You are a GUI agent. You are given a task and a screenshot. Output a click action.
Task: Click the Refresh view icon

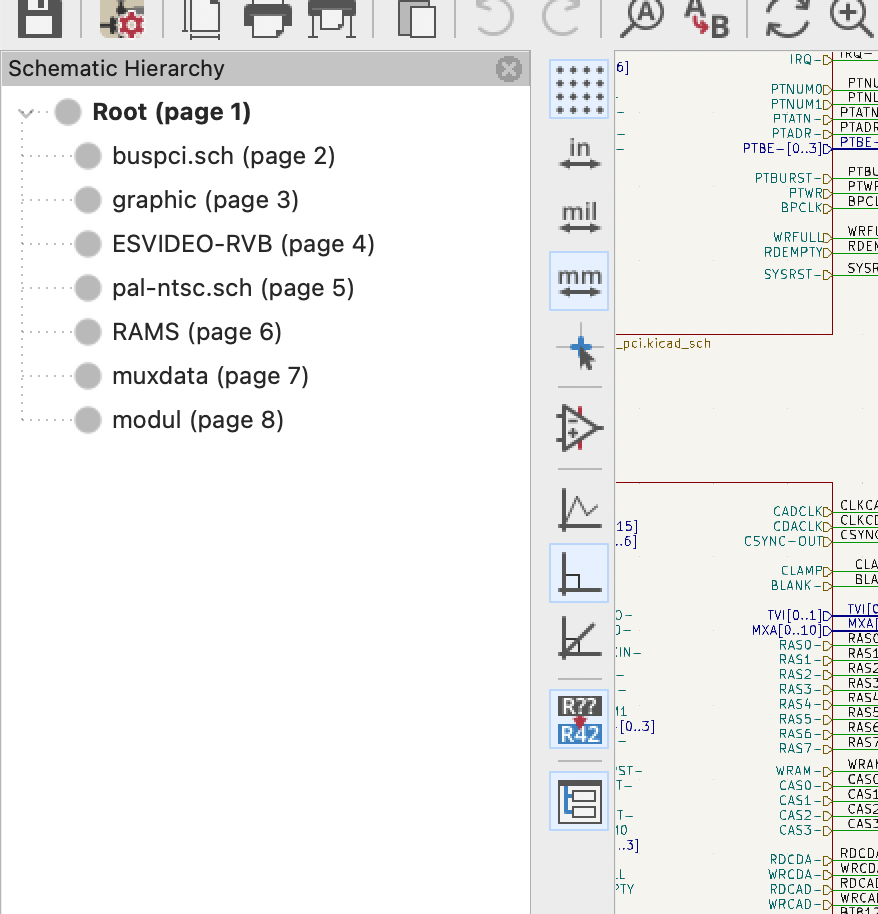787,17
